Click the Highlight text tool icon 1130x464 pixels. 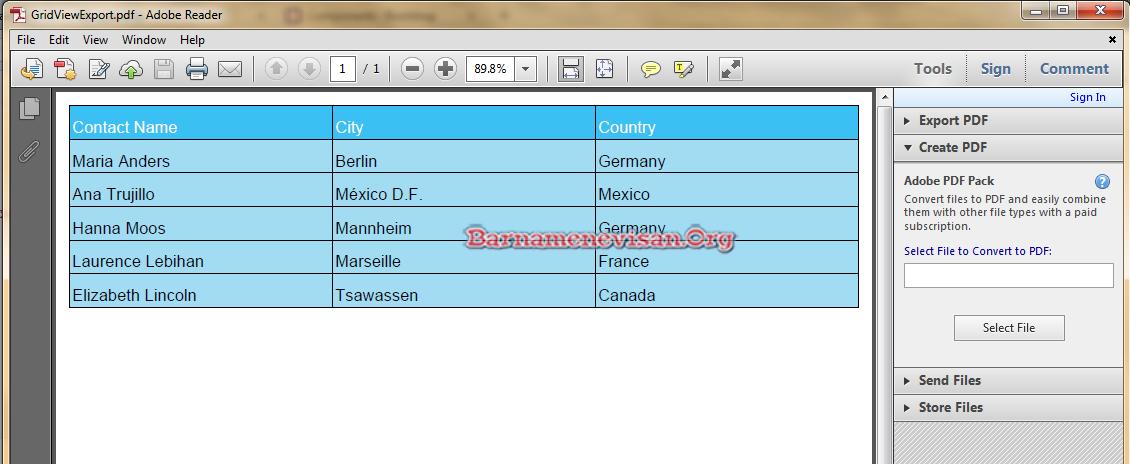[683, 69]
